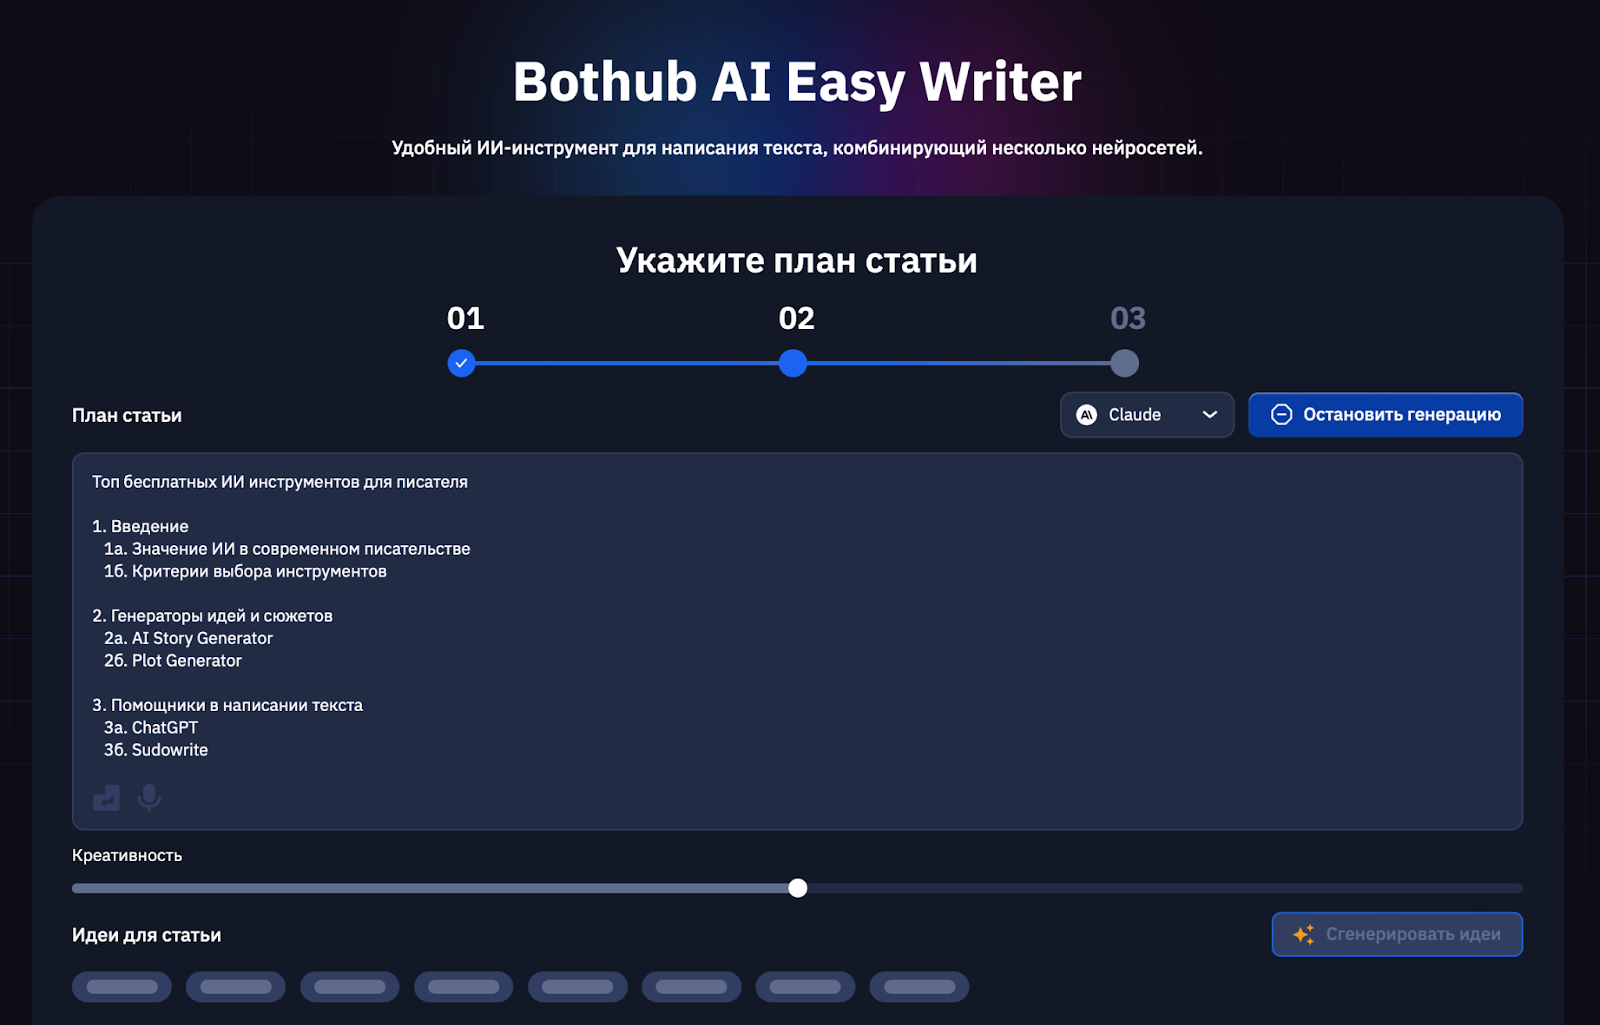Viewport: 1600px width, 1025px height.
Task: Click the sparkle icon on generate ideas
Action: point(1303,934)
